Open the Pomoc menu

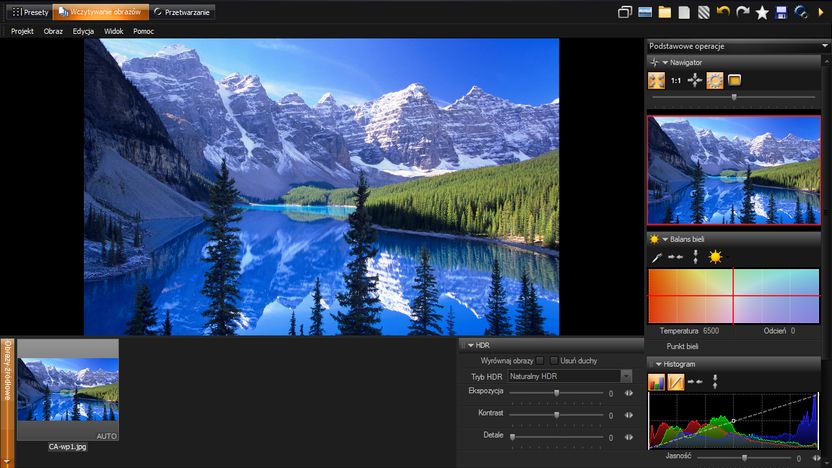click(x=143, y=31)
